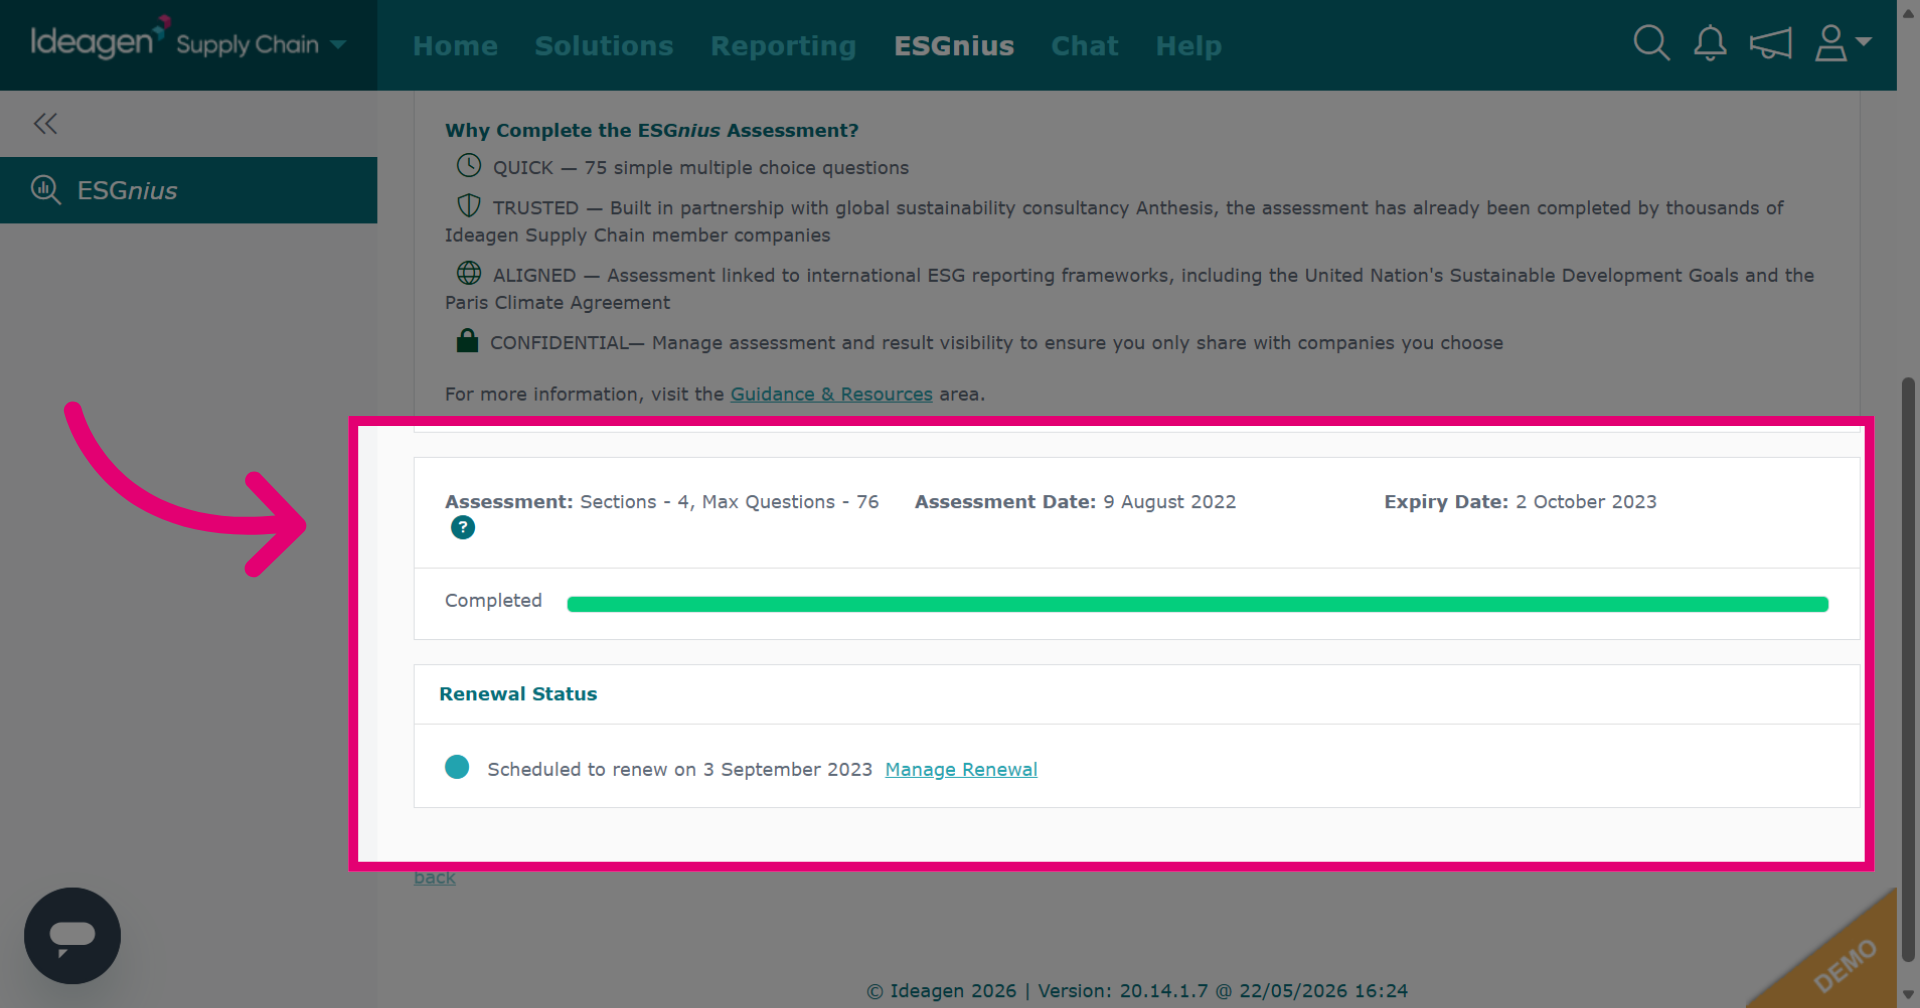1920x1008 pixels.
Task: Follow the back link
Action: point(434,877)
